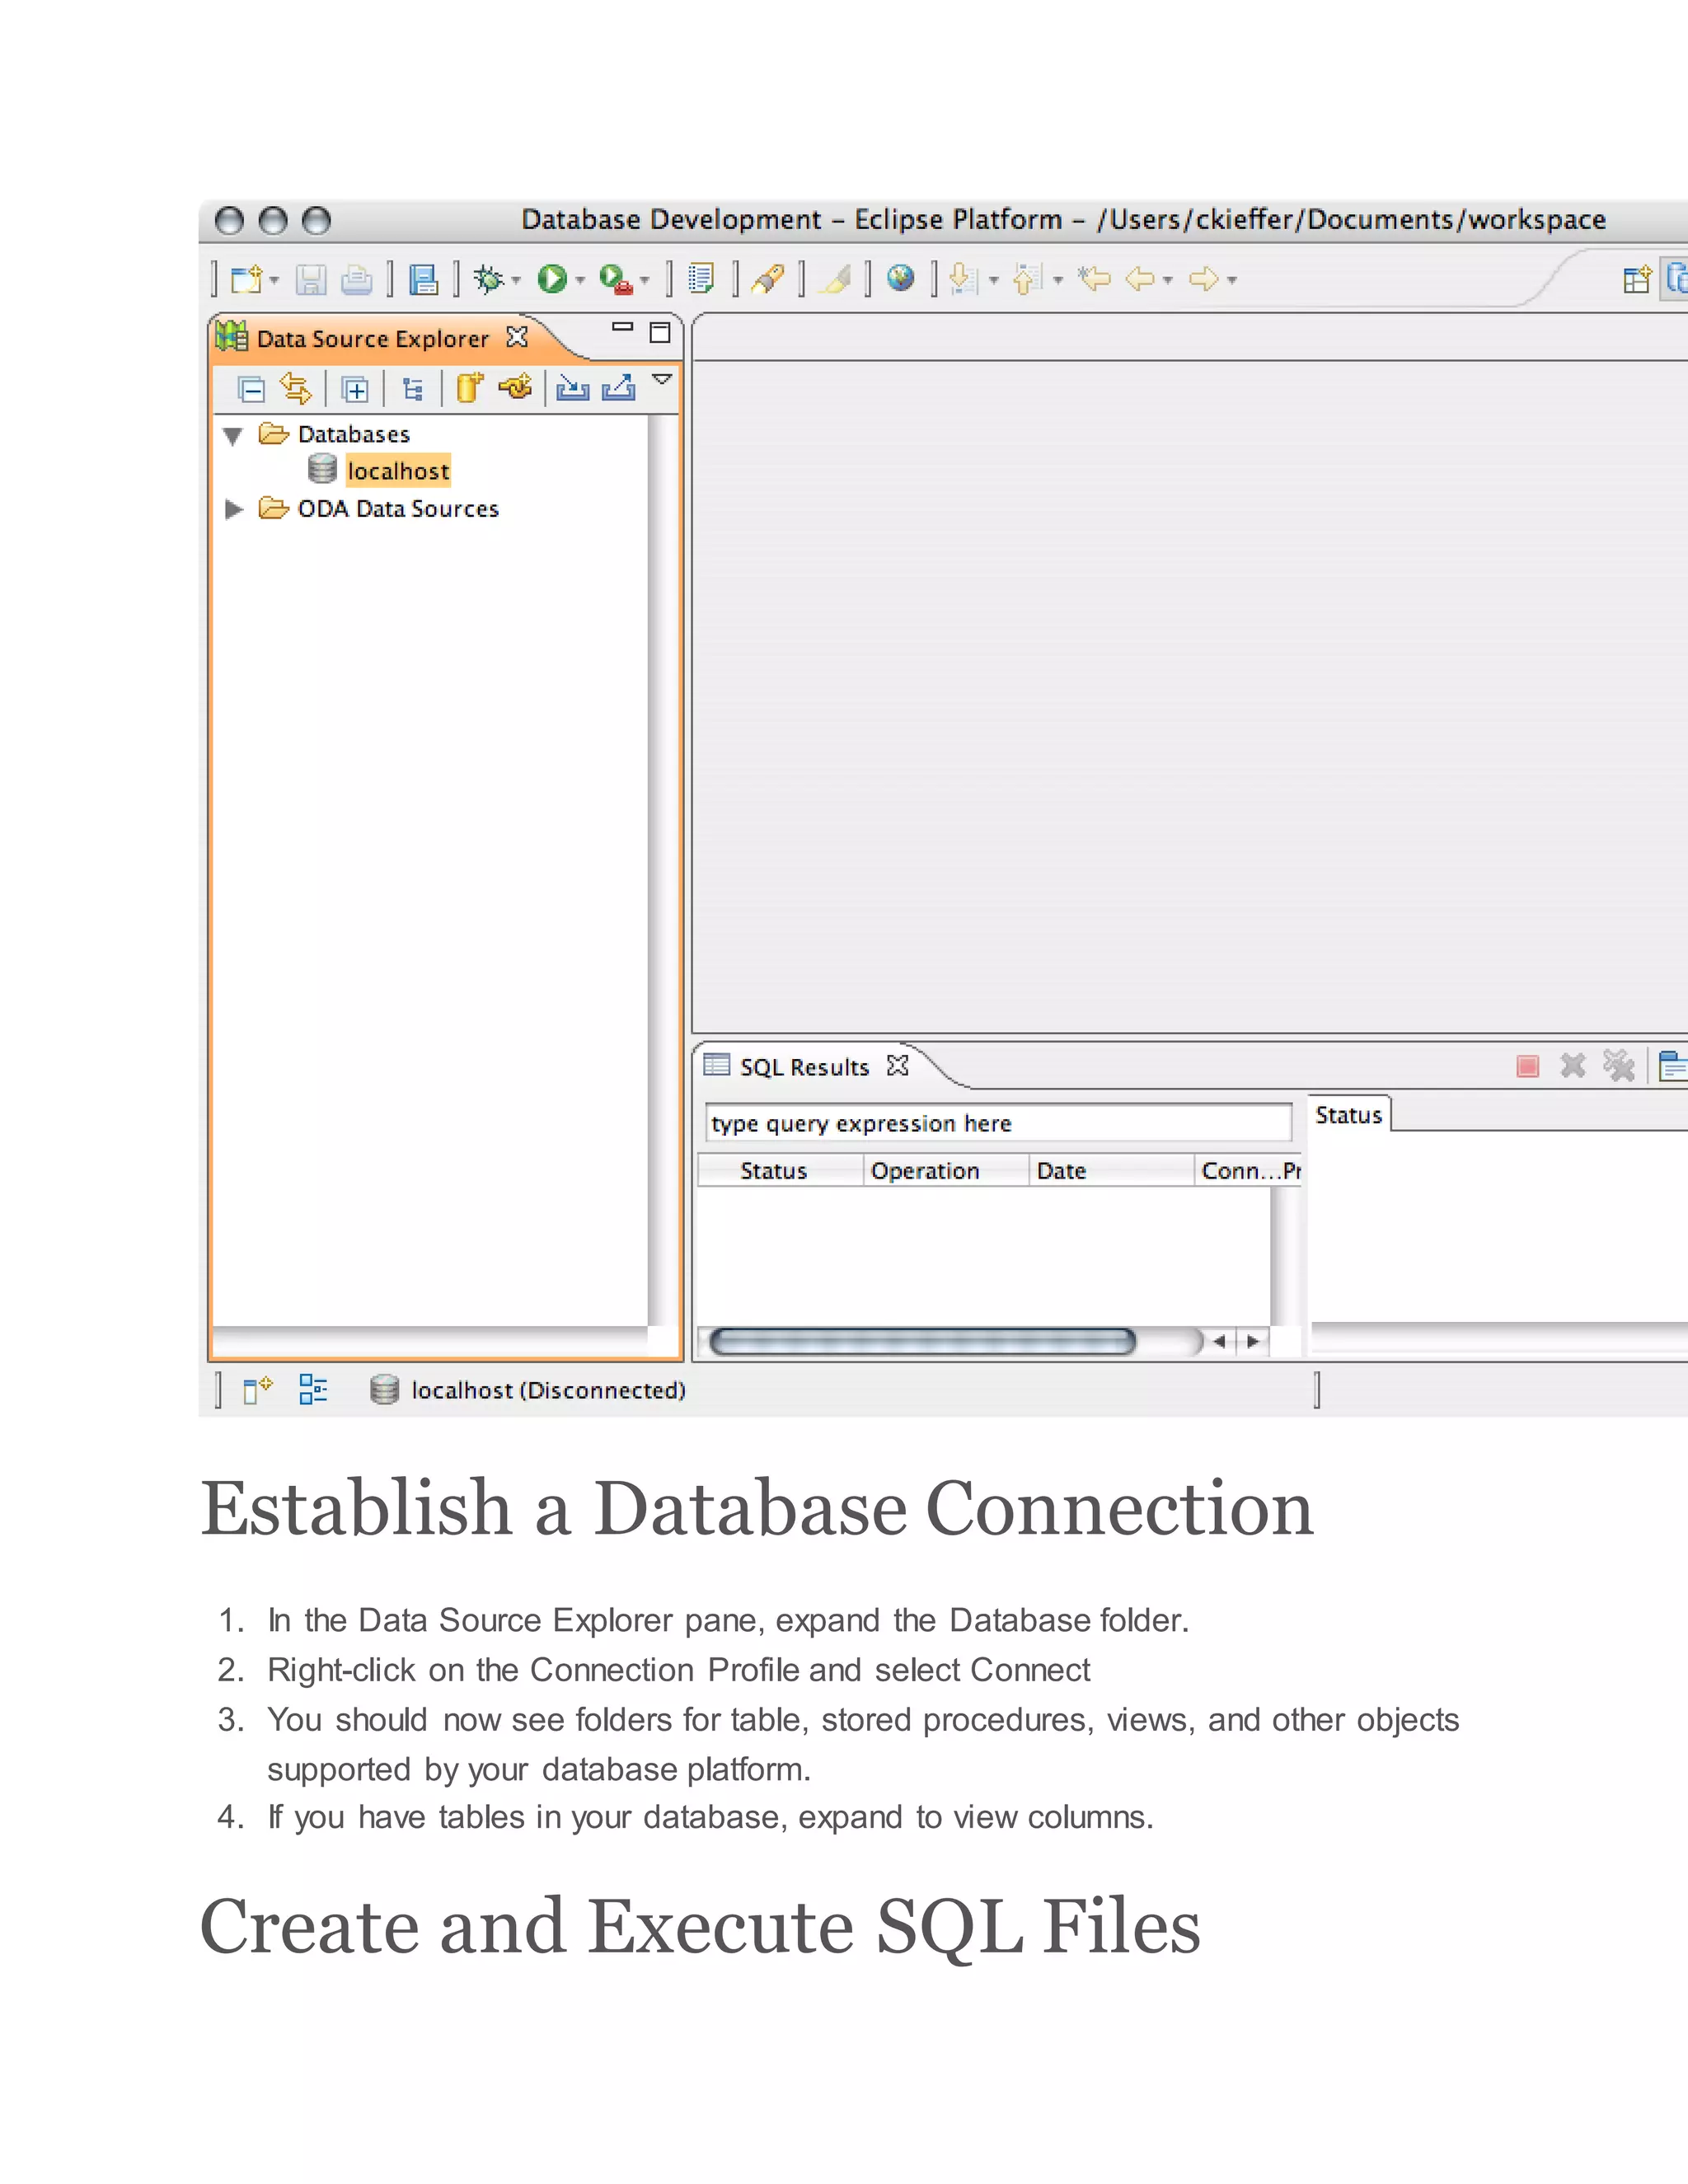Click the web browser globe icon
The image size is (1688, 2184).
click(x=900, y=278)
